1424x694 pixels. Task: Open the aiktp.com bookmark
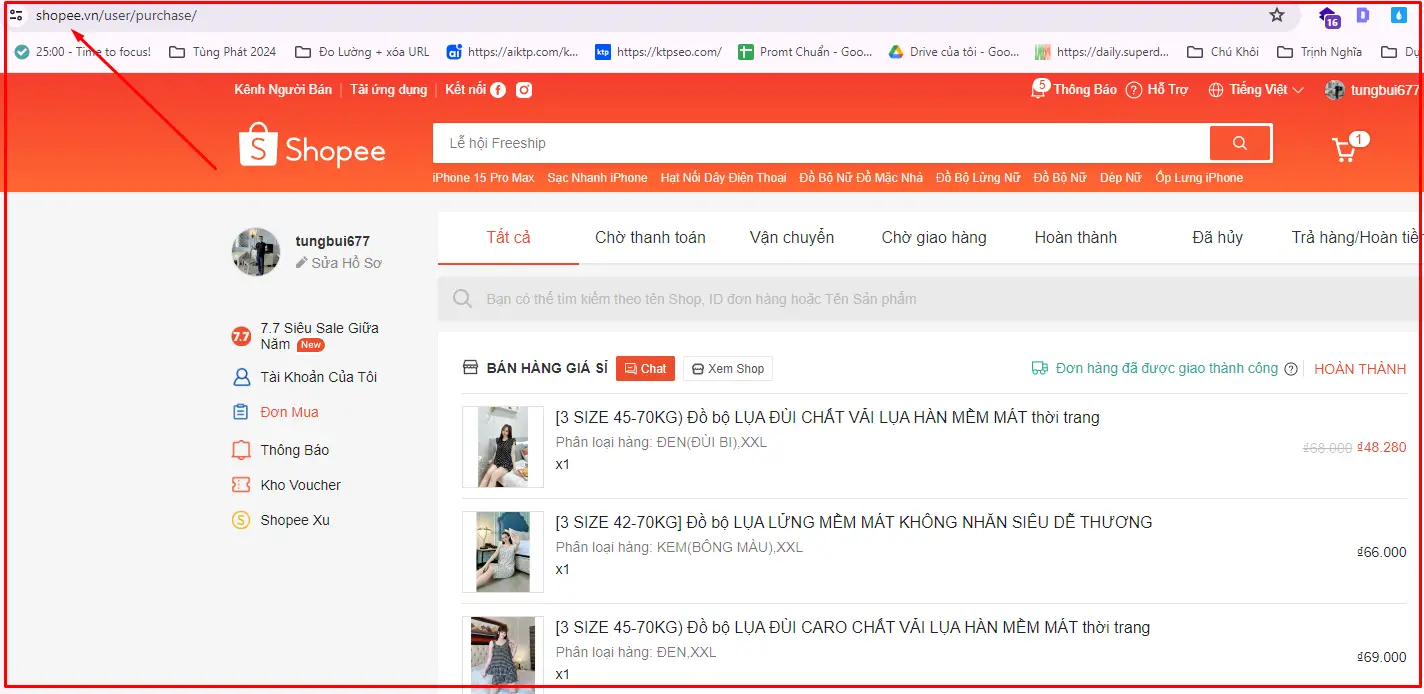(512, 52)
